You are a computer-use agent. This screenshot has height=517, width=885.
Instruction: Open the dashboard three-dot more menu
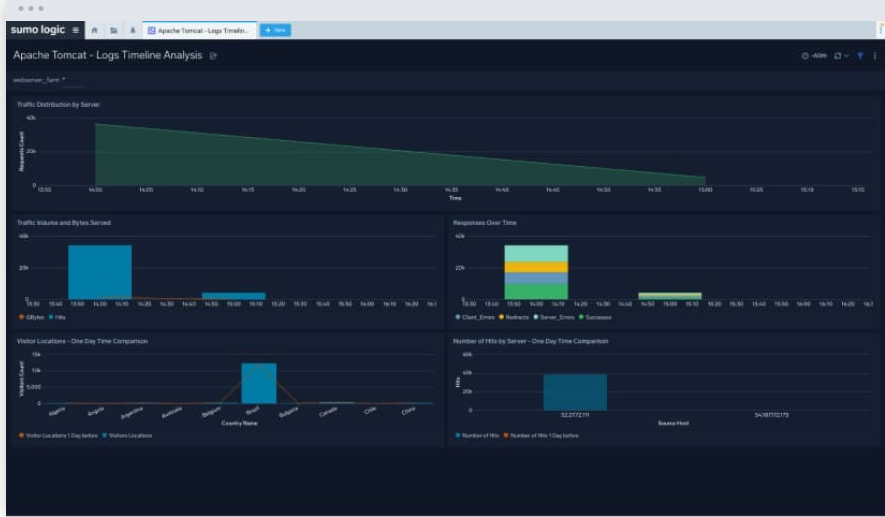pyautogui.click(x=875, y=56)
